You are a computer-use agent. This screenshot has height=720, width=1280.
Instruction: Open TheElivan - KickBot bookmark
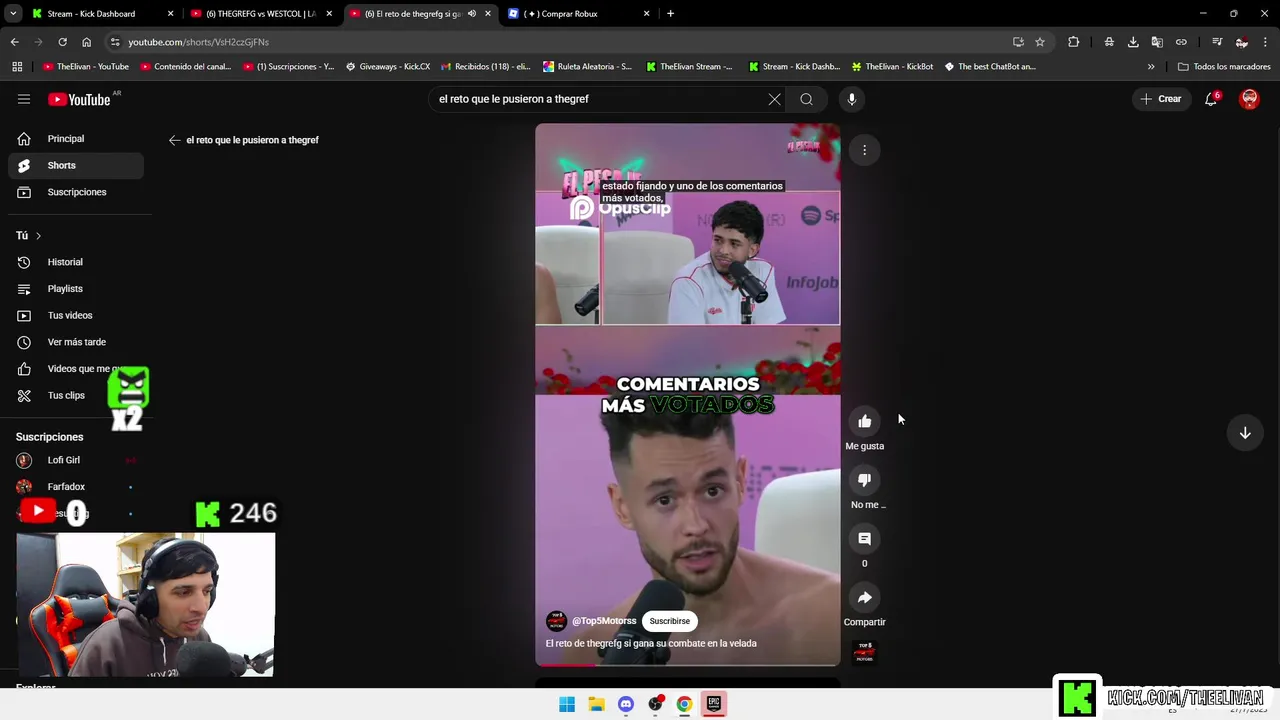pos(892,67)
